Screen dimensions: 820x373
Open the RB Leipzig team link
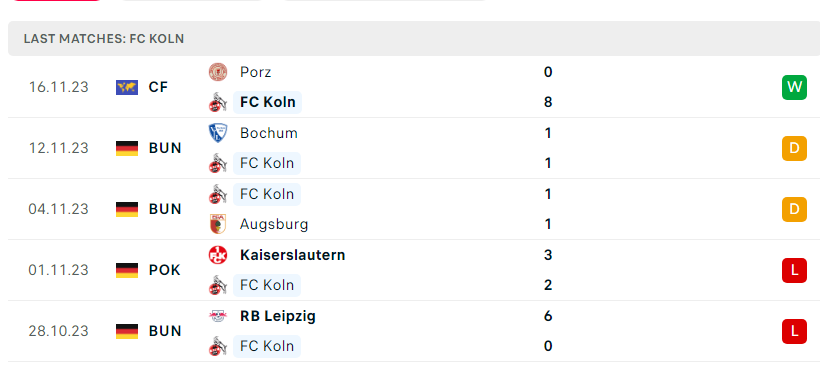(x=278, y=316)
